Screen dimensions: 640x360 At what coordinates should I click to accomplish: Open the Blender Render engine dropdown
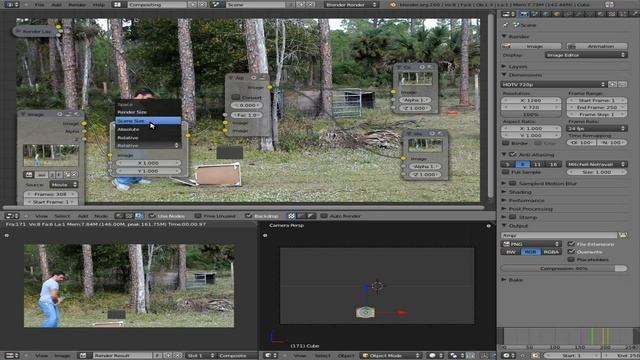pos(351,4)
